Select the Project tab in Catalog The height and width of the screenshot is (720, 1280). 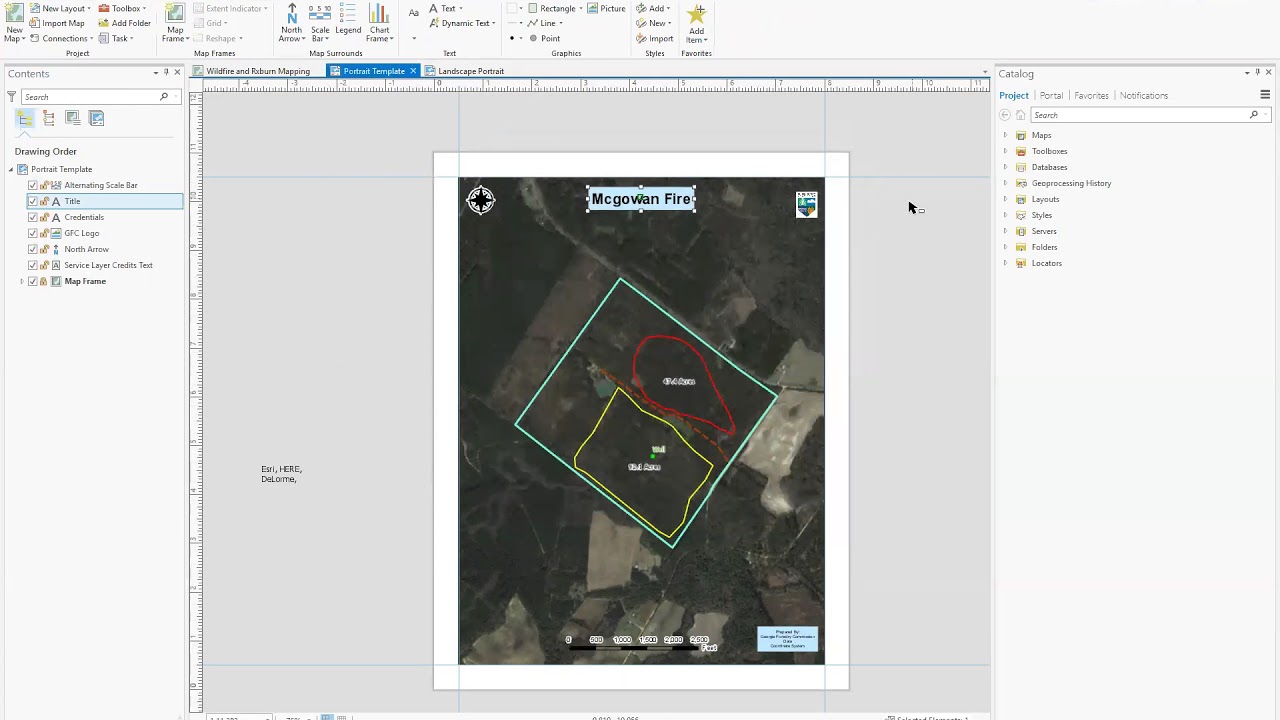[x=1013, y=95]
